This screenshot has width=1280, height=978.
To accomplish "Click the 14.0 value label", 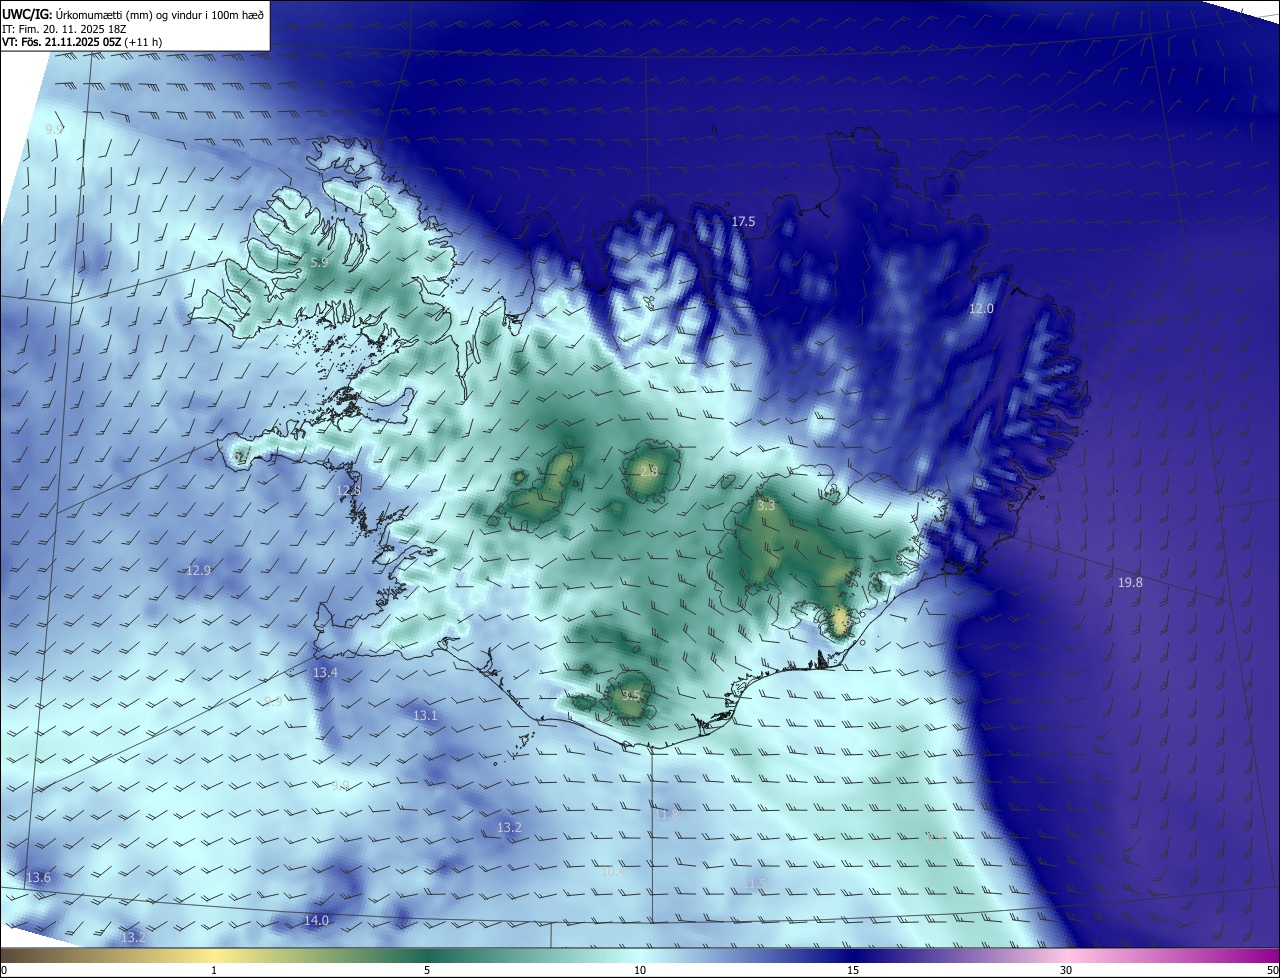I will [x=316, y=921].
